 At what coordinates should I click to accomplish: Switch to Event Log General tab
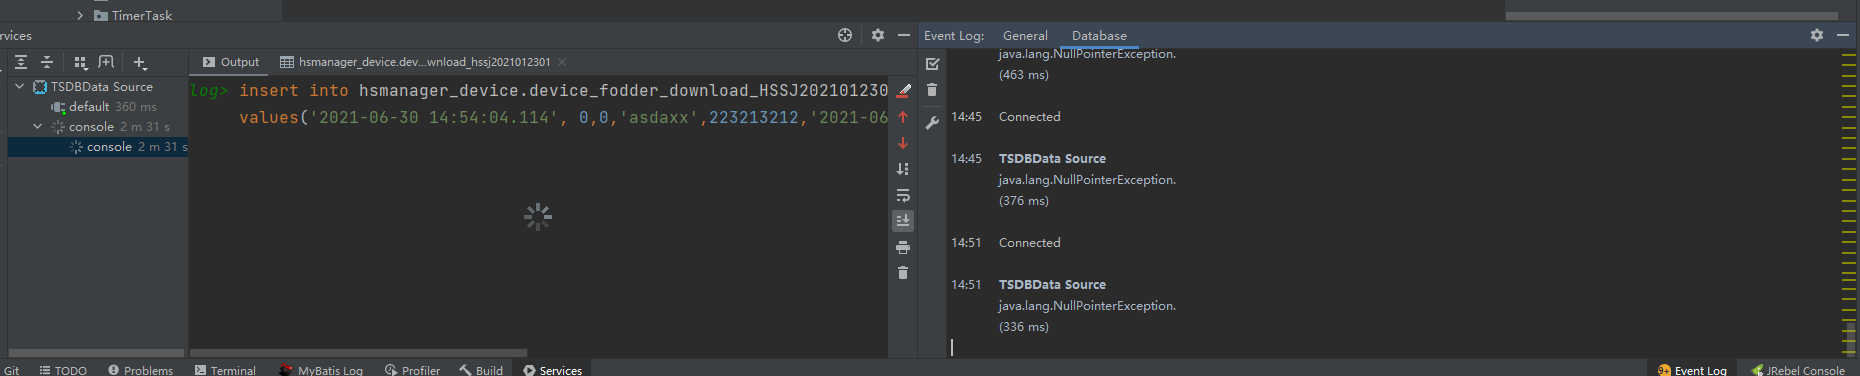coord(1025,35)
